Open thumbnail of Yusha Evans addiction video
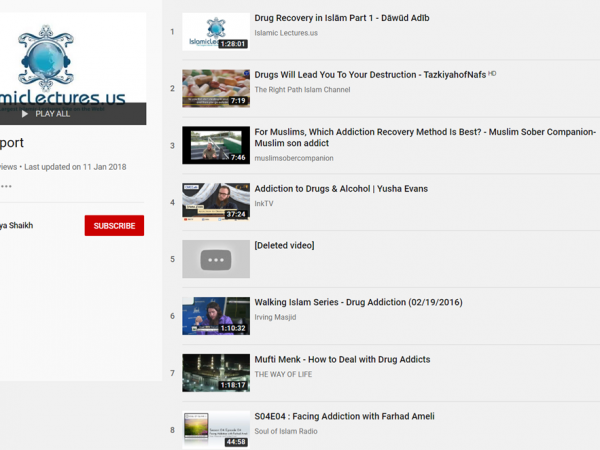This screenshot has height=450, width=600. point(216,202)
